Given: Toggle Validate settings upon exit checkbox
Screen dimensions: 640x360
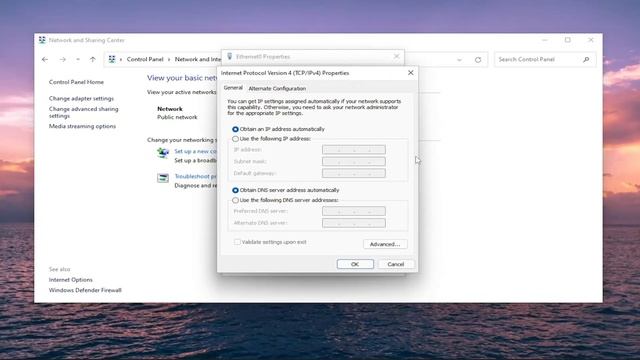Looking at the screenshot, I should (x=237, y=242).
